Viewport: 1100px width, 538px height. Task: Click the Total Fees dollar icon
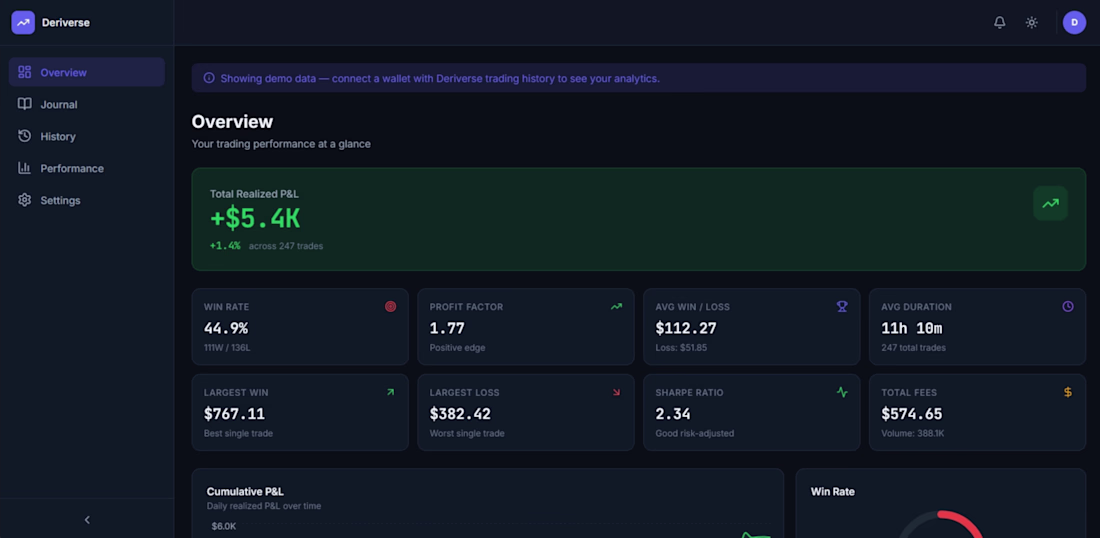tap(1068, 392)
